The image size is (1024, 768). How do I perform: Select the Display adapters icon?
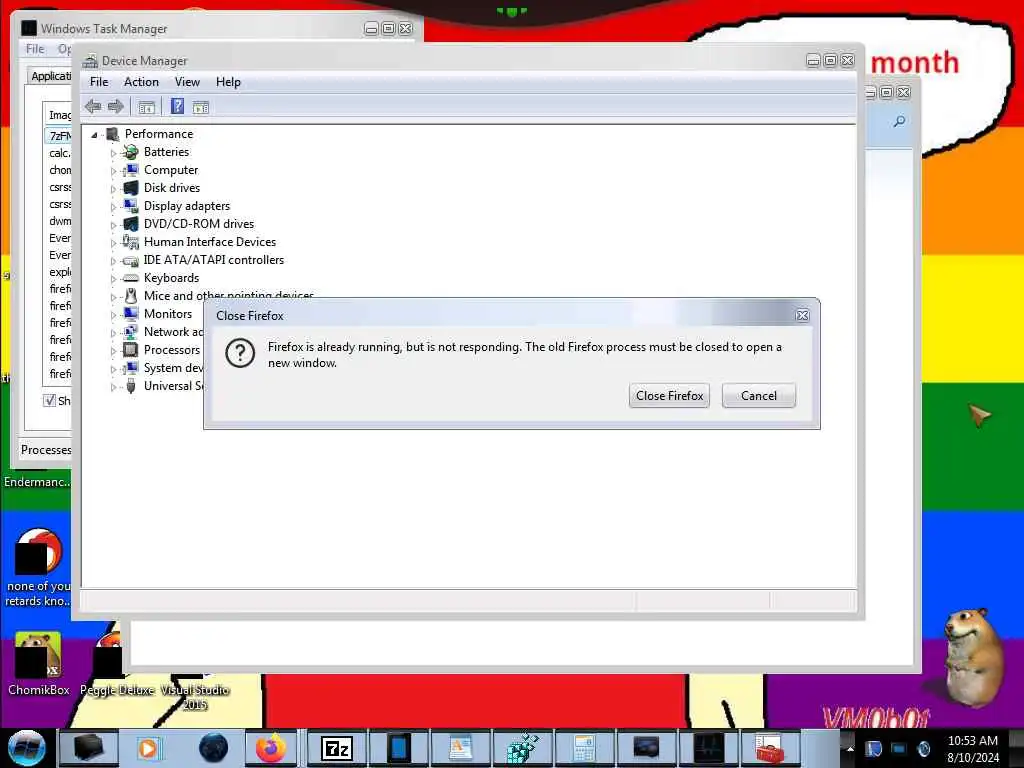coord(131,206)
